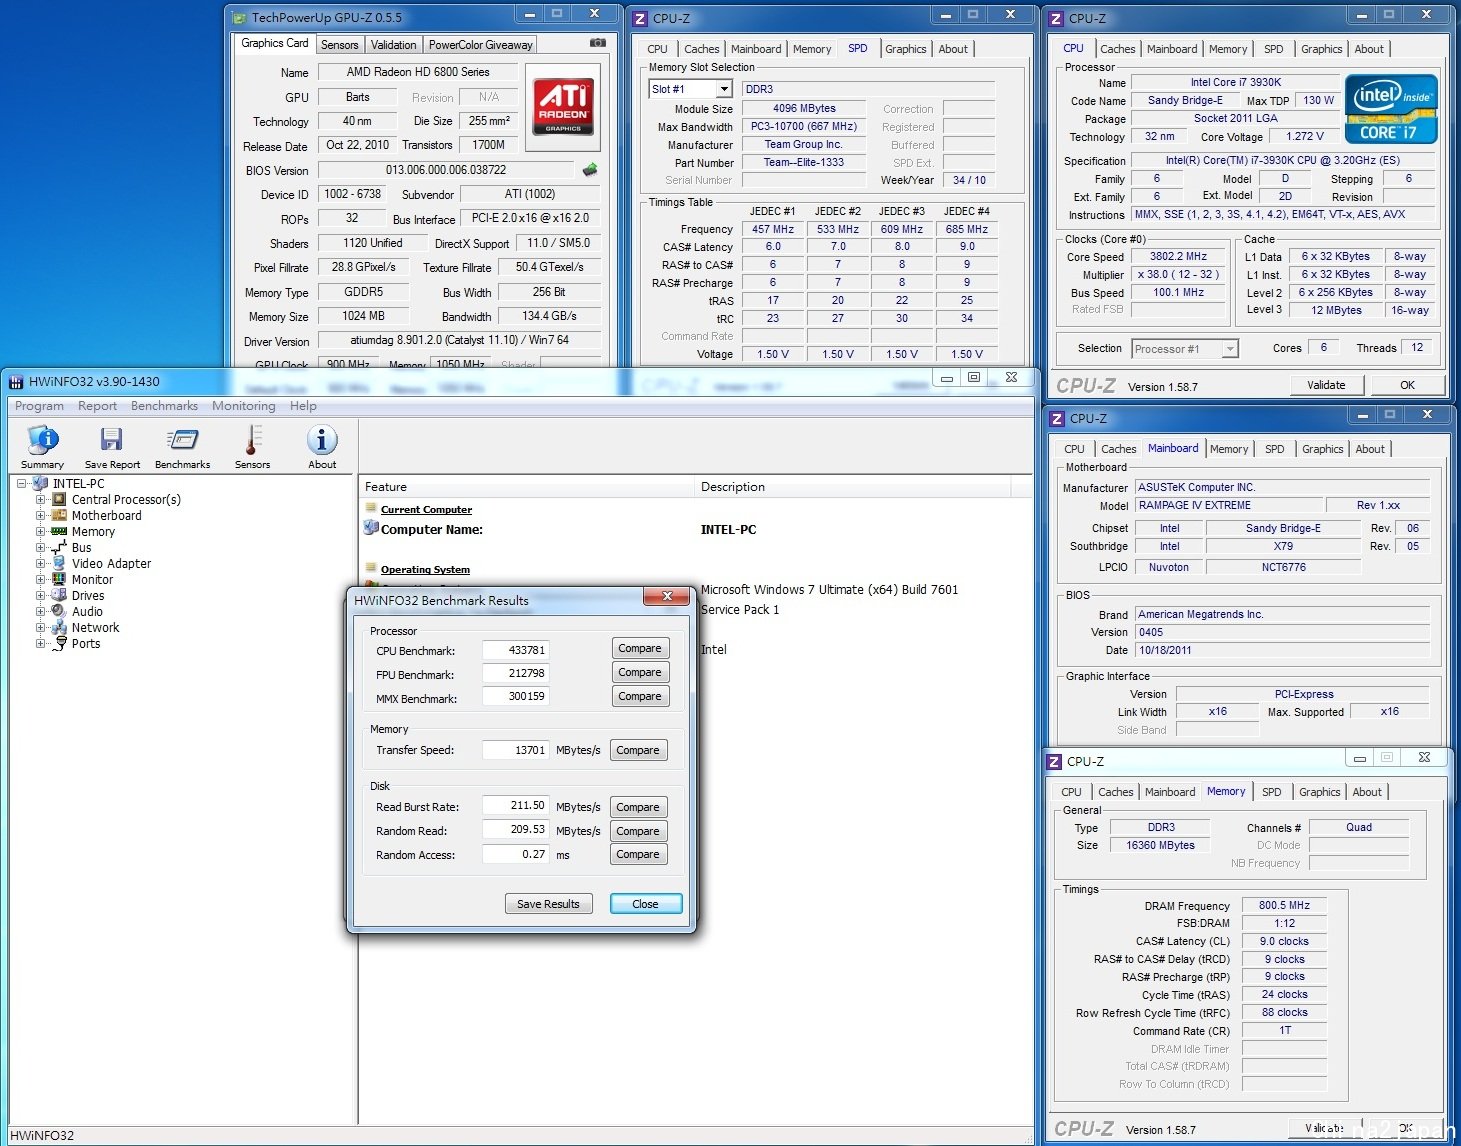The height and width of the screenshot is (1146, 1461).
Task: Click the Drives tree icon
Action: (x=59, y=595)
